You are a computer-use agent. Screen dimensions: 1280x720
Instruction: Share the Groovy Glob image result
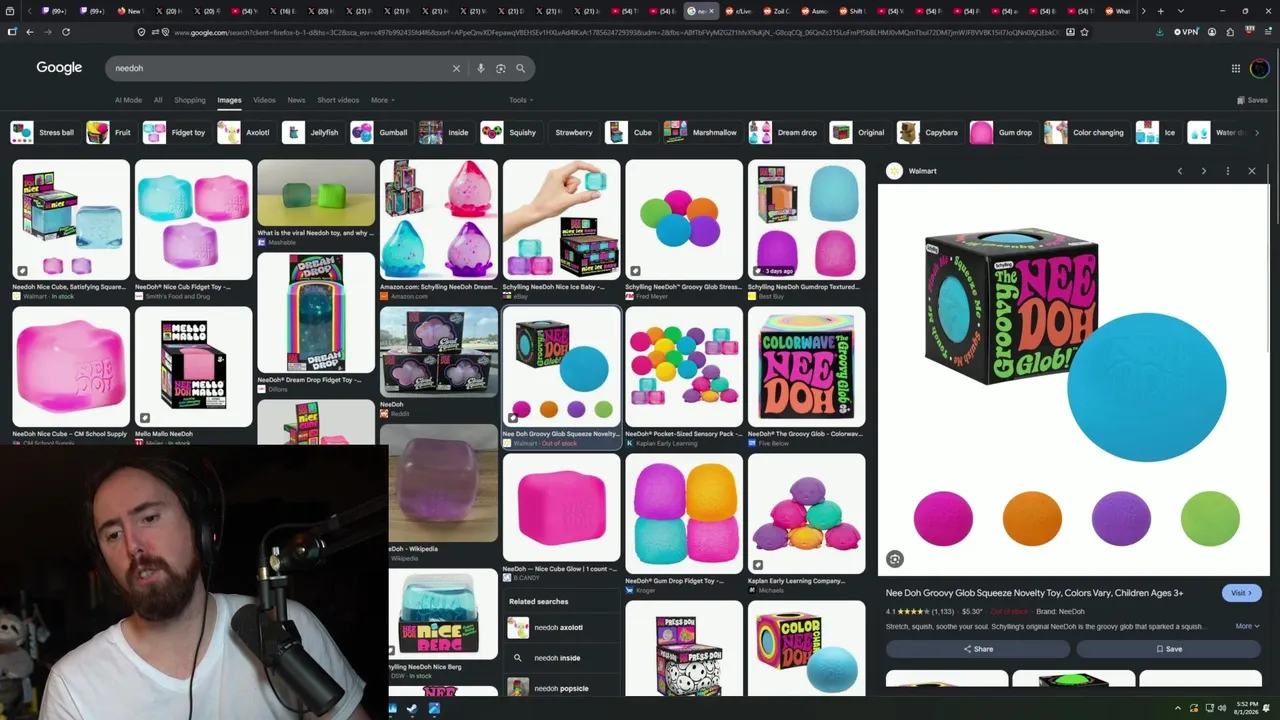point(978,649)
